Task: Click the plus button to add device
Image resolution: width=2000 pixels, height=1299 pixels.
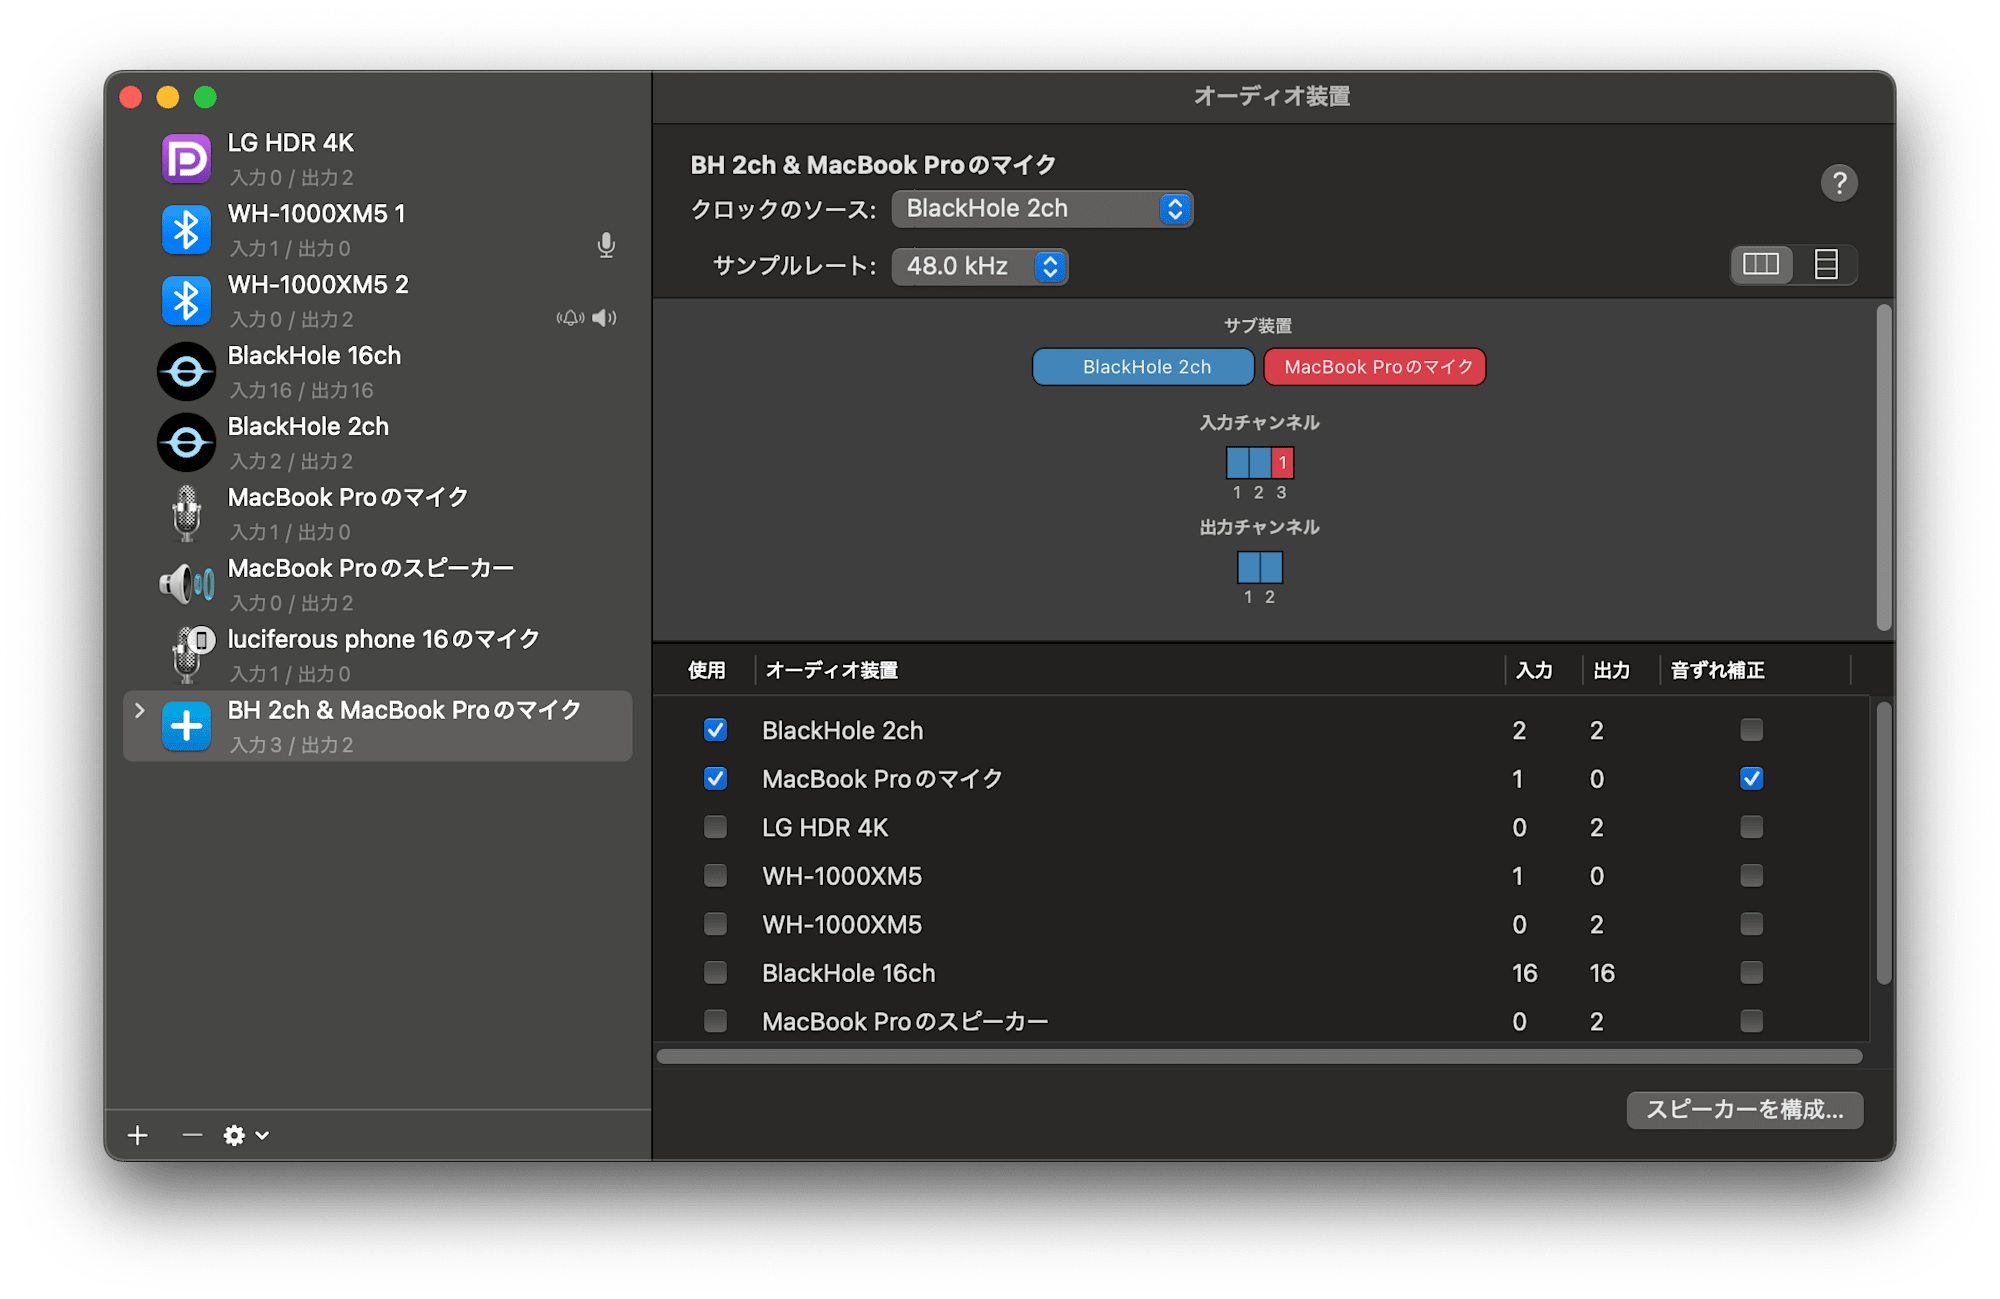Action: 138,1135
